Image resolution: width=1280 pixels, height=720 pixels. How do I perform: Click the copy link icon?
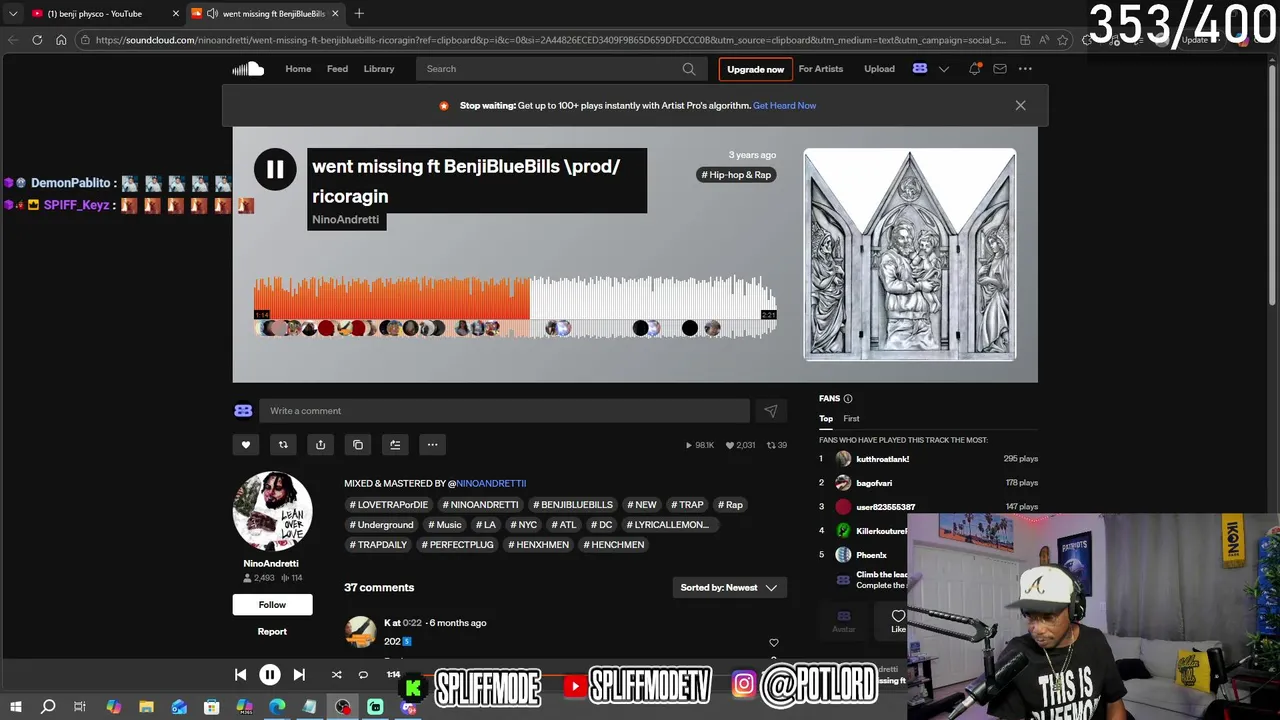tap(358, 445)
